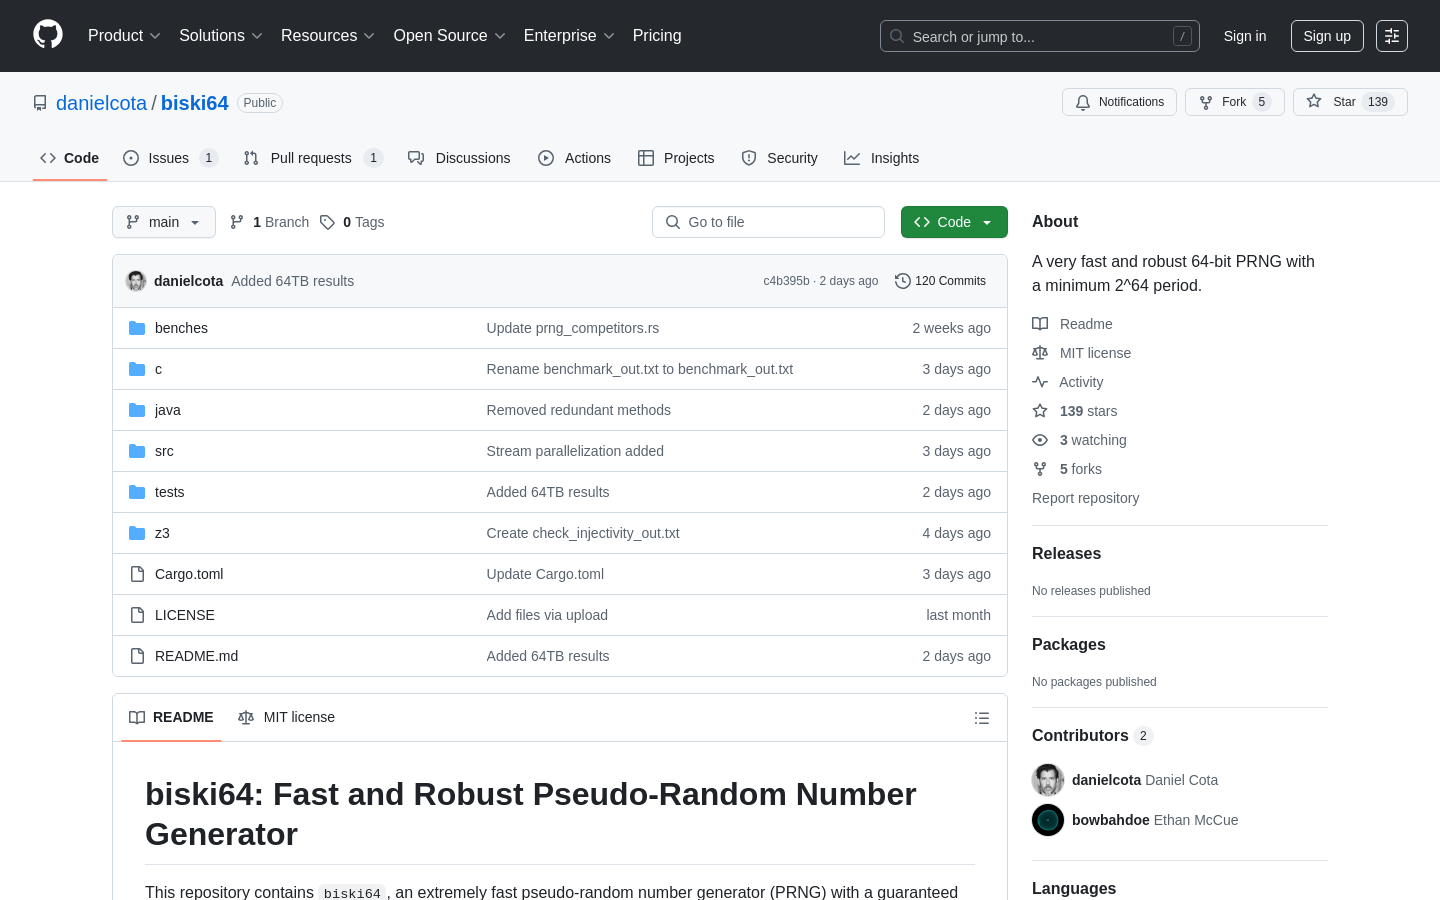1440x900 pixels.
Task: Open the Discussions tab
Action: point(459,158)
